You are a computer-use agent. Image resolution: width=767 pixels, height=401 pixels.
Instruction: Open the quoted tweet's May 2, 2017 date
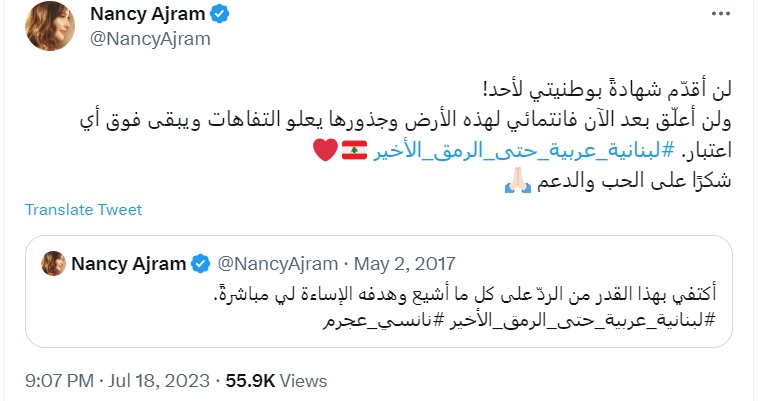pyautogui.click(x=405, y=264)
